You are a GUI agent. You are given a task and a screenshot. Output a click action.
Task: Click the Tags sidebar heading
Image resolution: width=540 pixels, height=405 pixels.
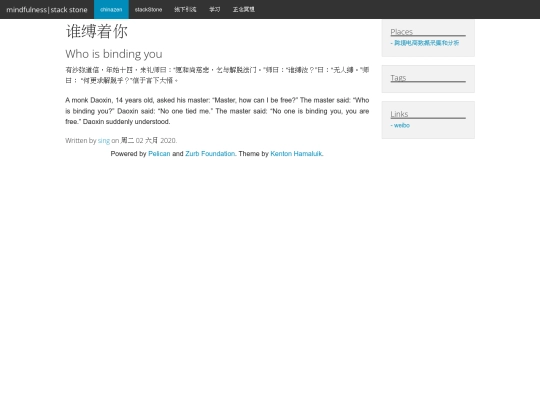398,78
